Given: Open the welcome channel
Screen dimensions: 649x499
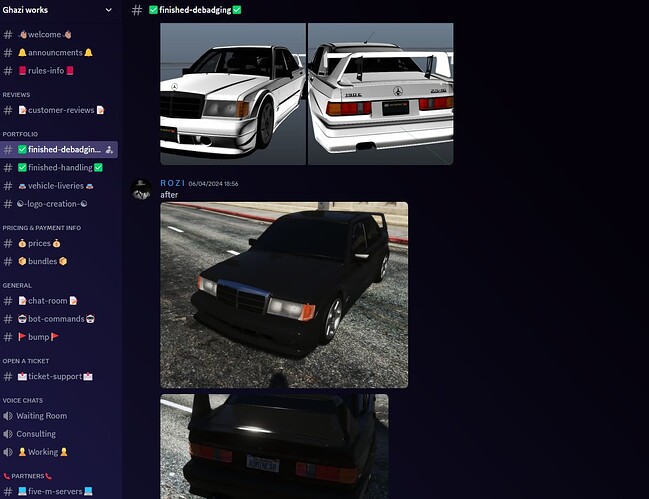Looking at the screenshot, I should coord(45,34).
